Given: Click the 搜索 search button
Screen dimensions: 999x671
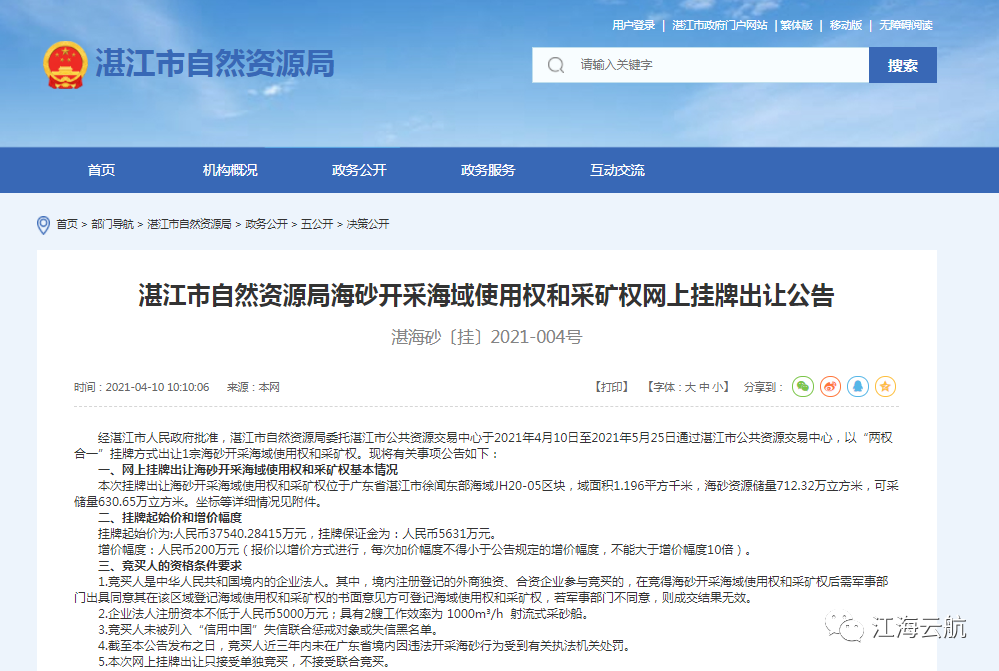Looking at the screenshot, I should pos(902,64).
